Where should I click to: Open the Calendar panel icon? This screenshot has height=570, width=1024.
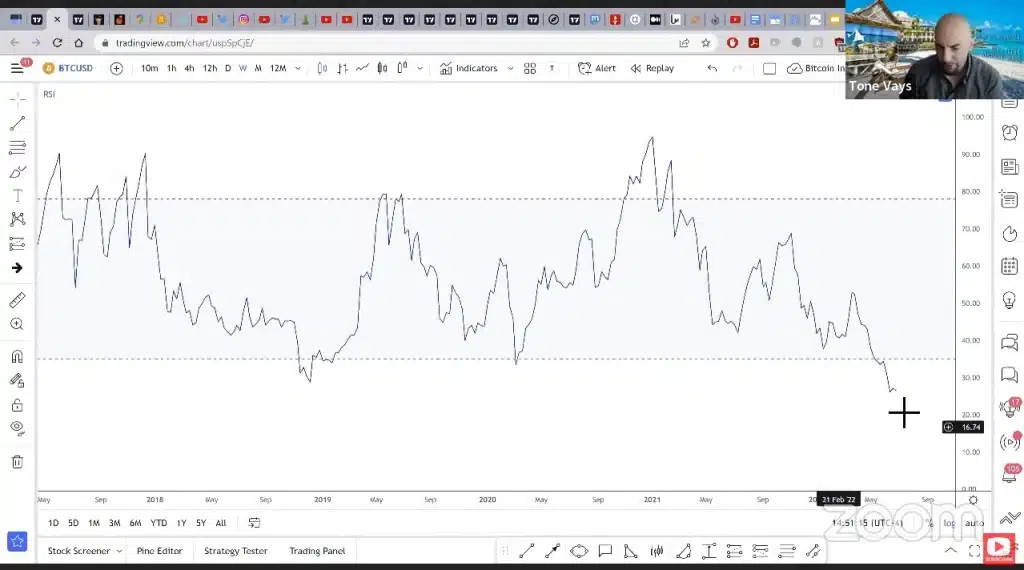coord(1010,266)
